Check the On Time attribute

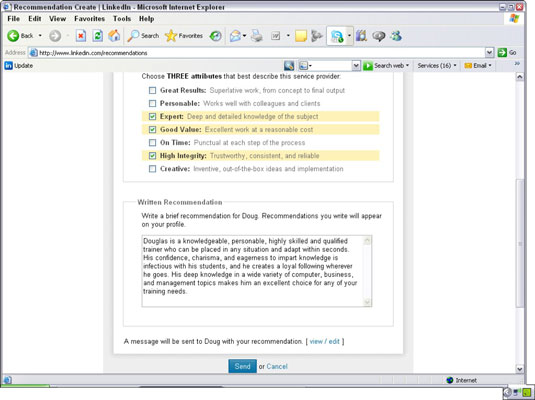click(153, 142)
